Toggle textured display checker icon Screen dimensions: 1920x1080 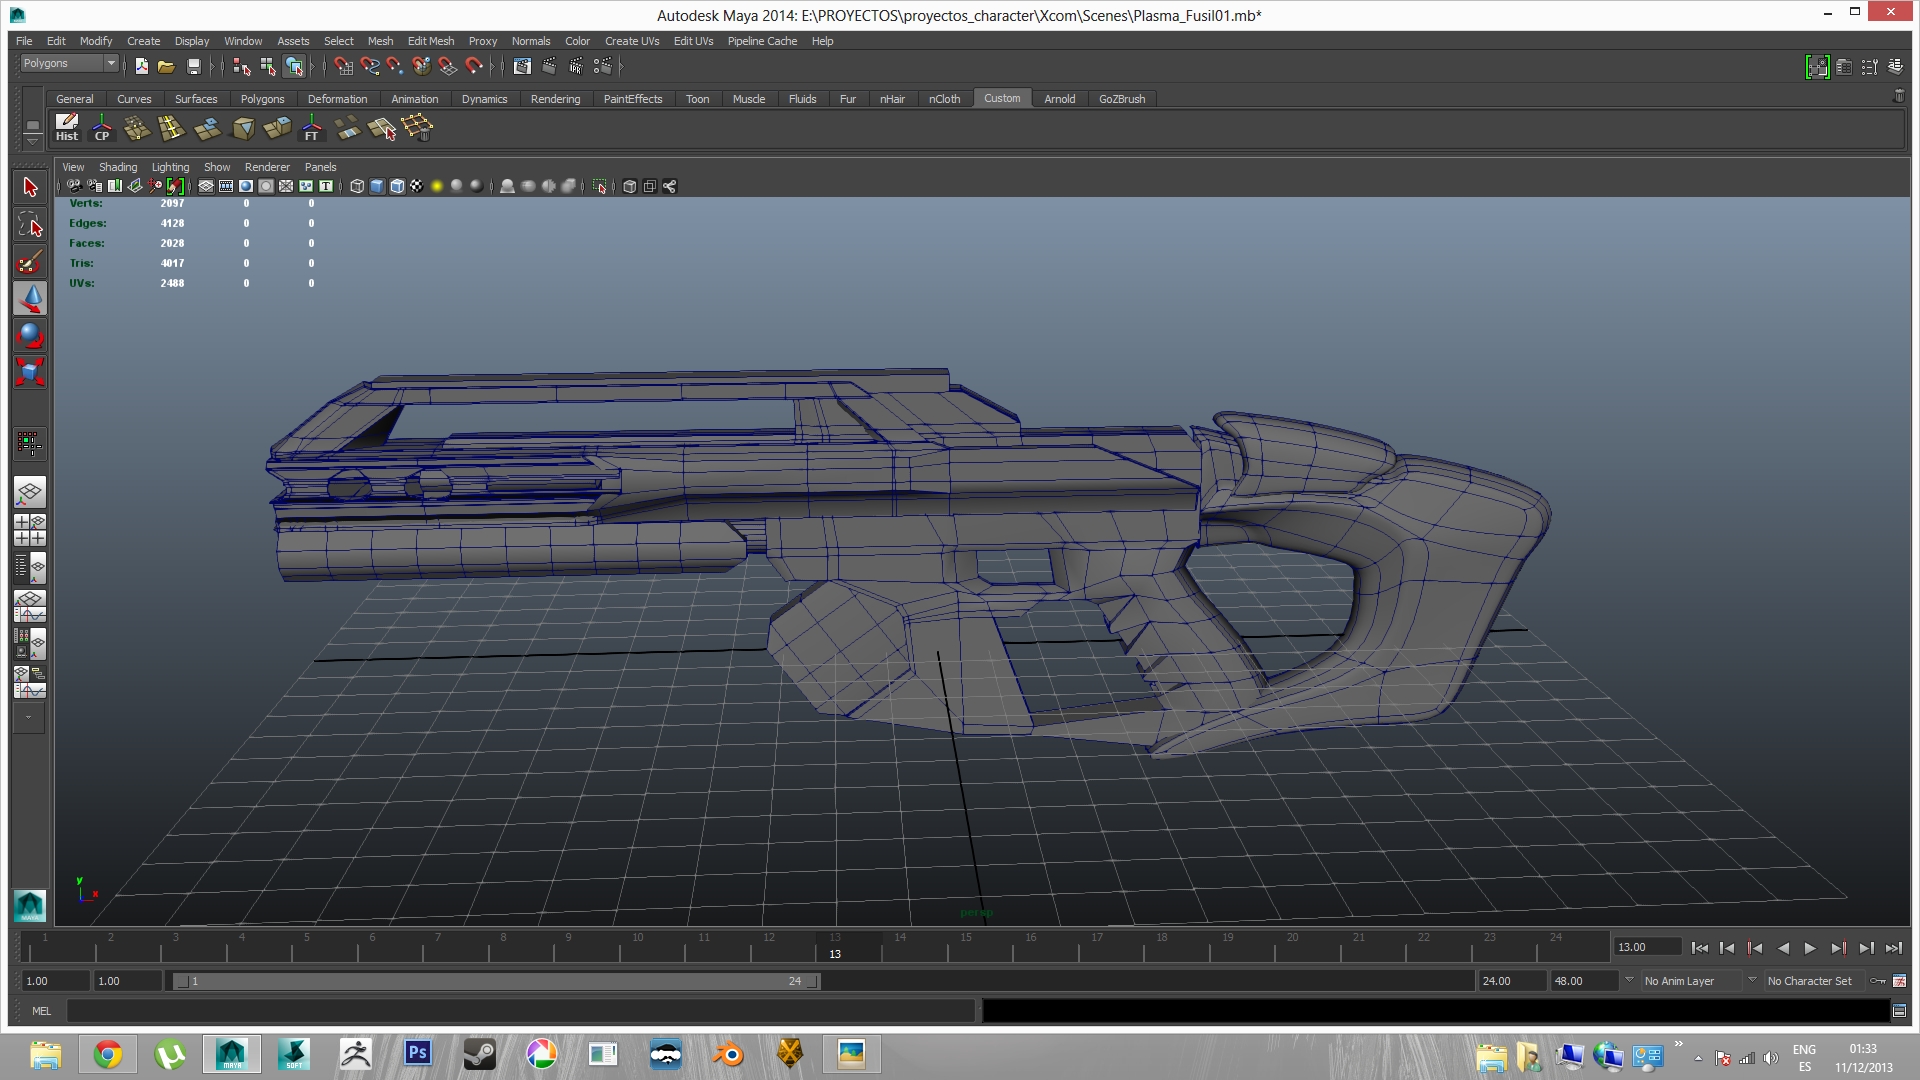click(x=417, y=186)
